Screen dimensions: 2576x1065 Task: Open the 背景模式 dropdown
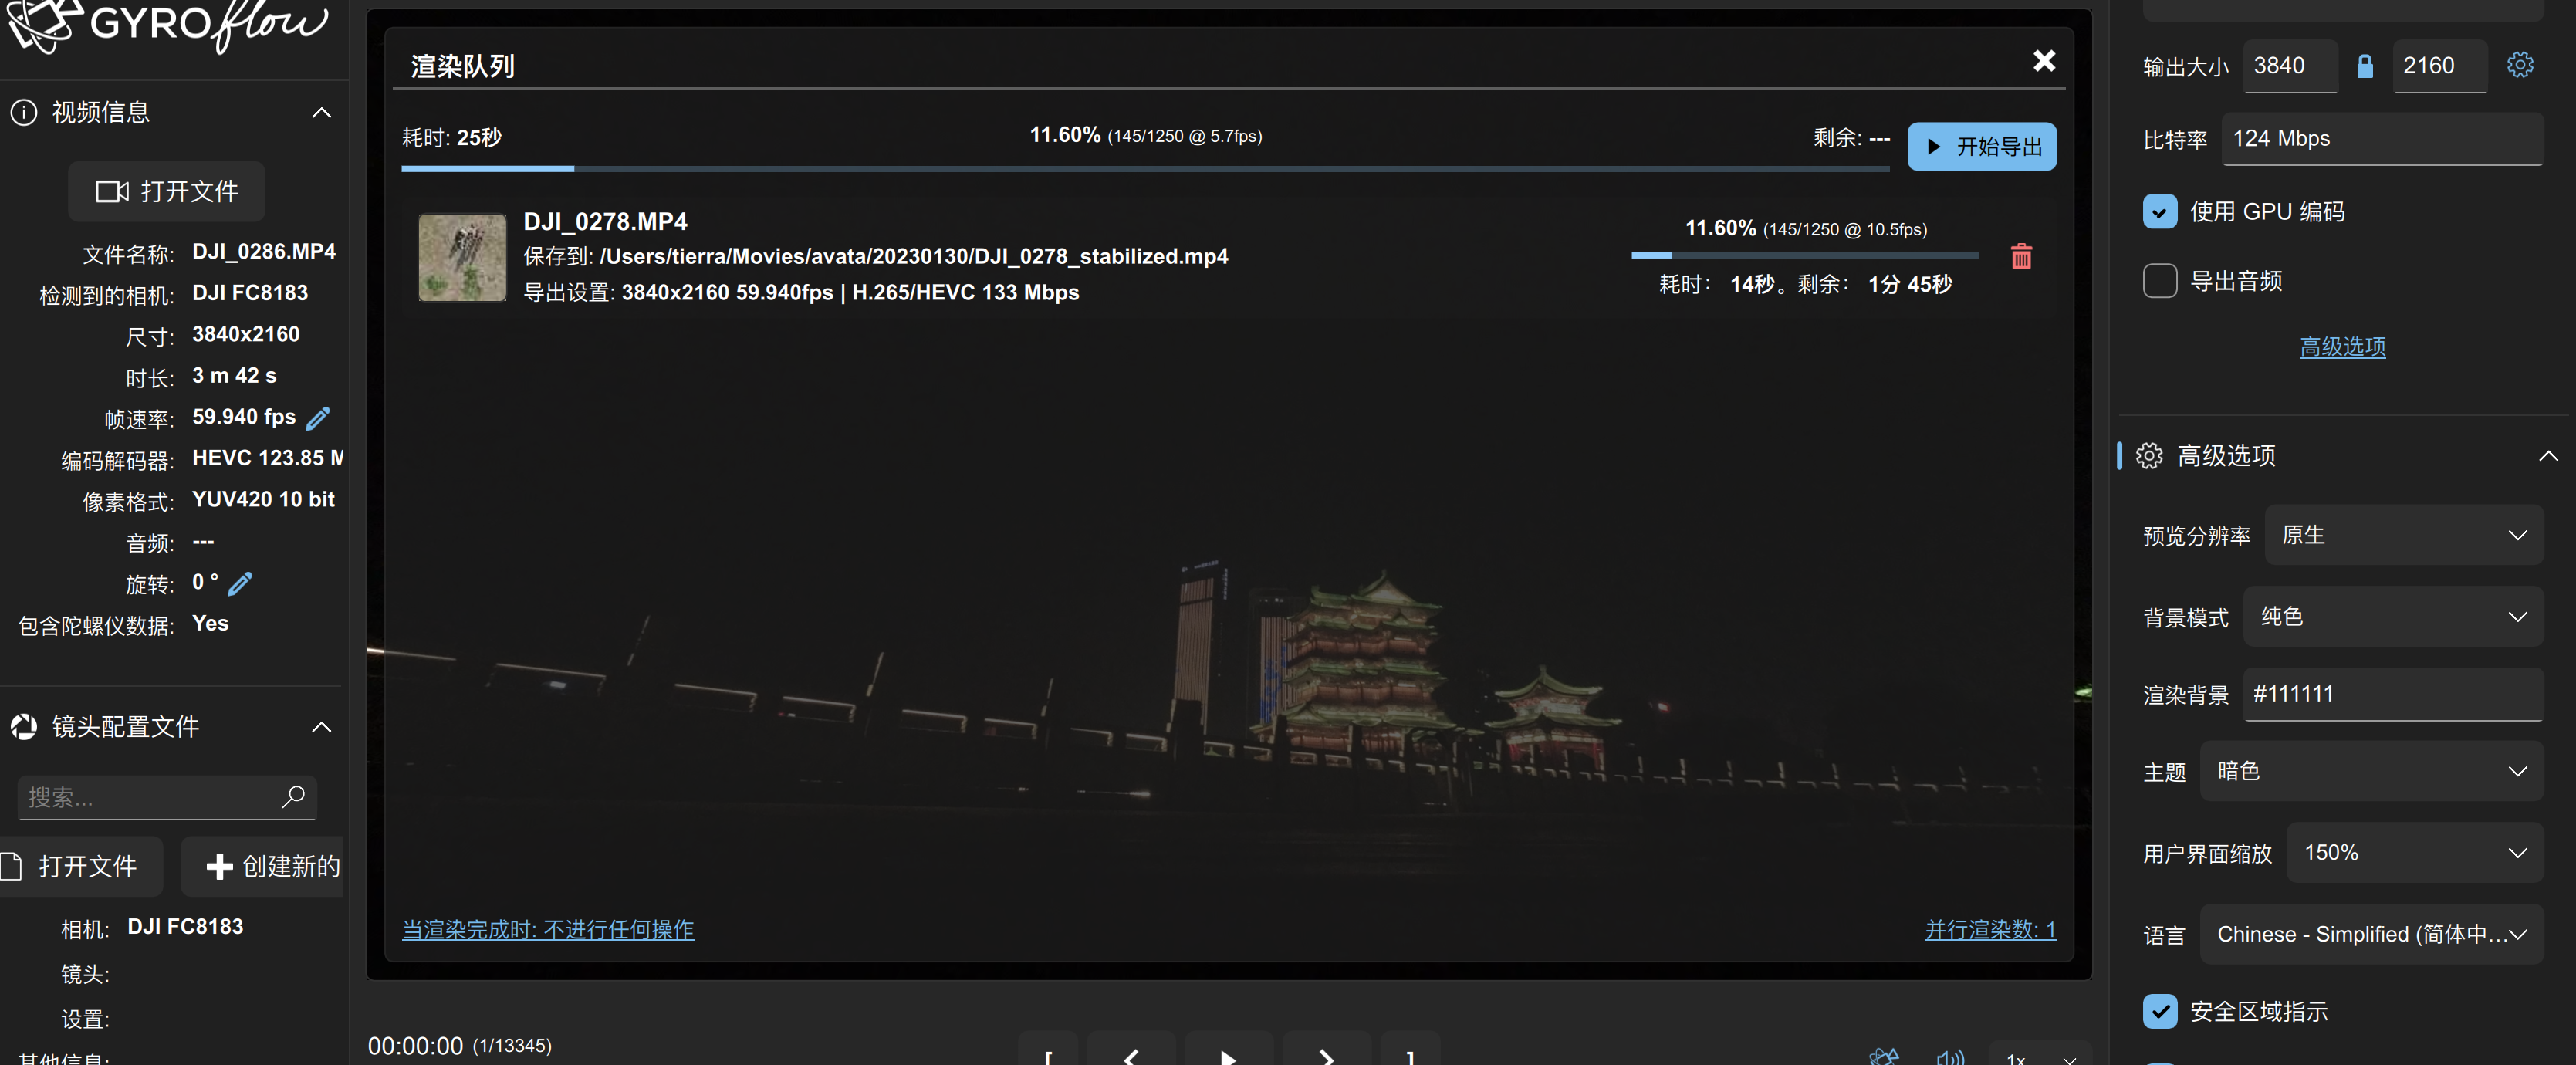[2392, 617]
